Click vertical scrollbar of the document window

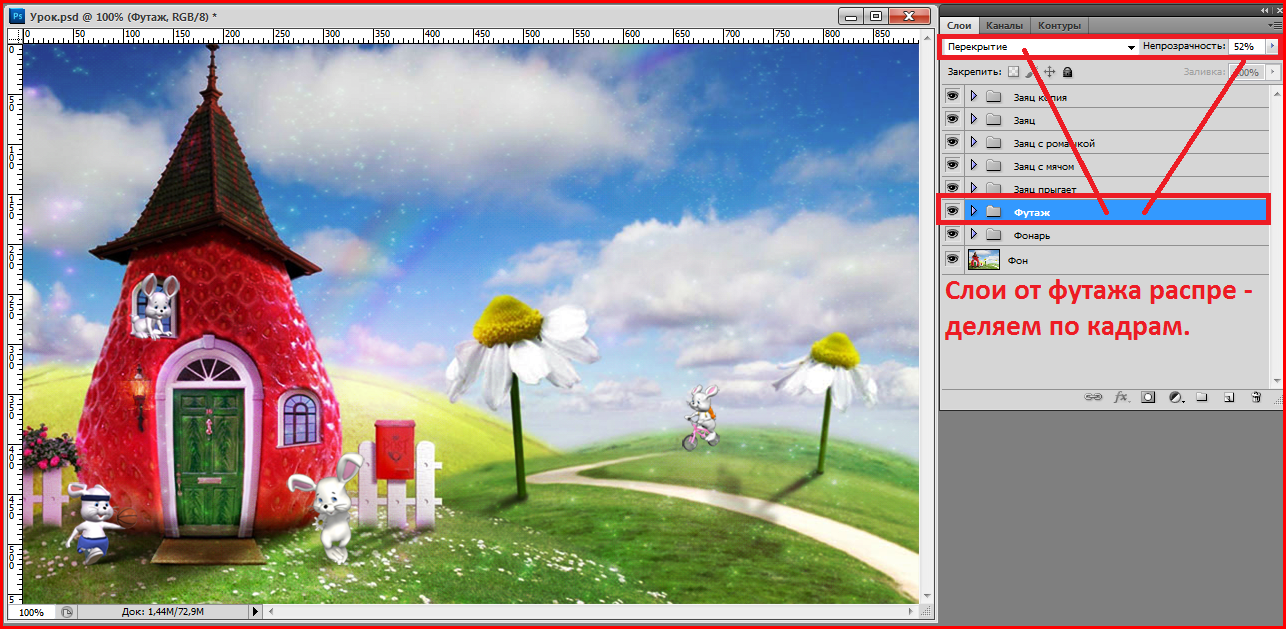926,315
